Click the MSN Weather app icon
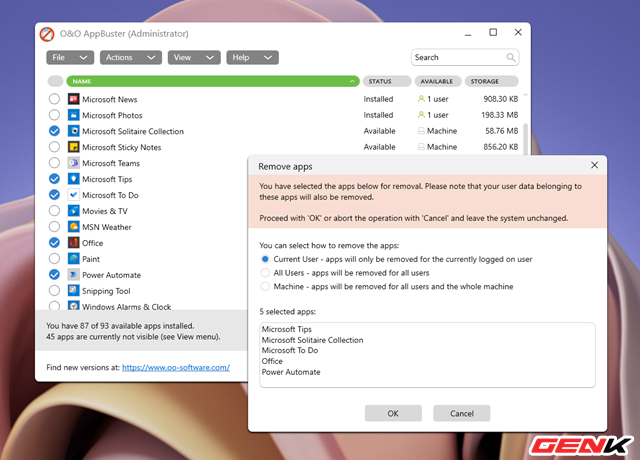Screen dimensions: 640x460 point(73,227)
